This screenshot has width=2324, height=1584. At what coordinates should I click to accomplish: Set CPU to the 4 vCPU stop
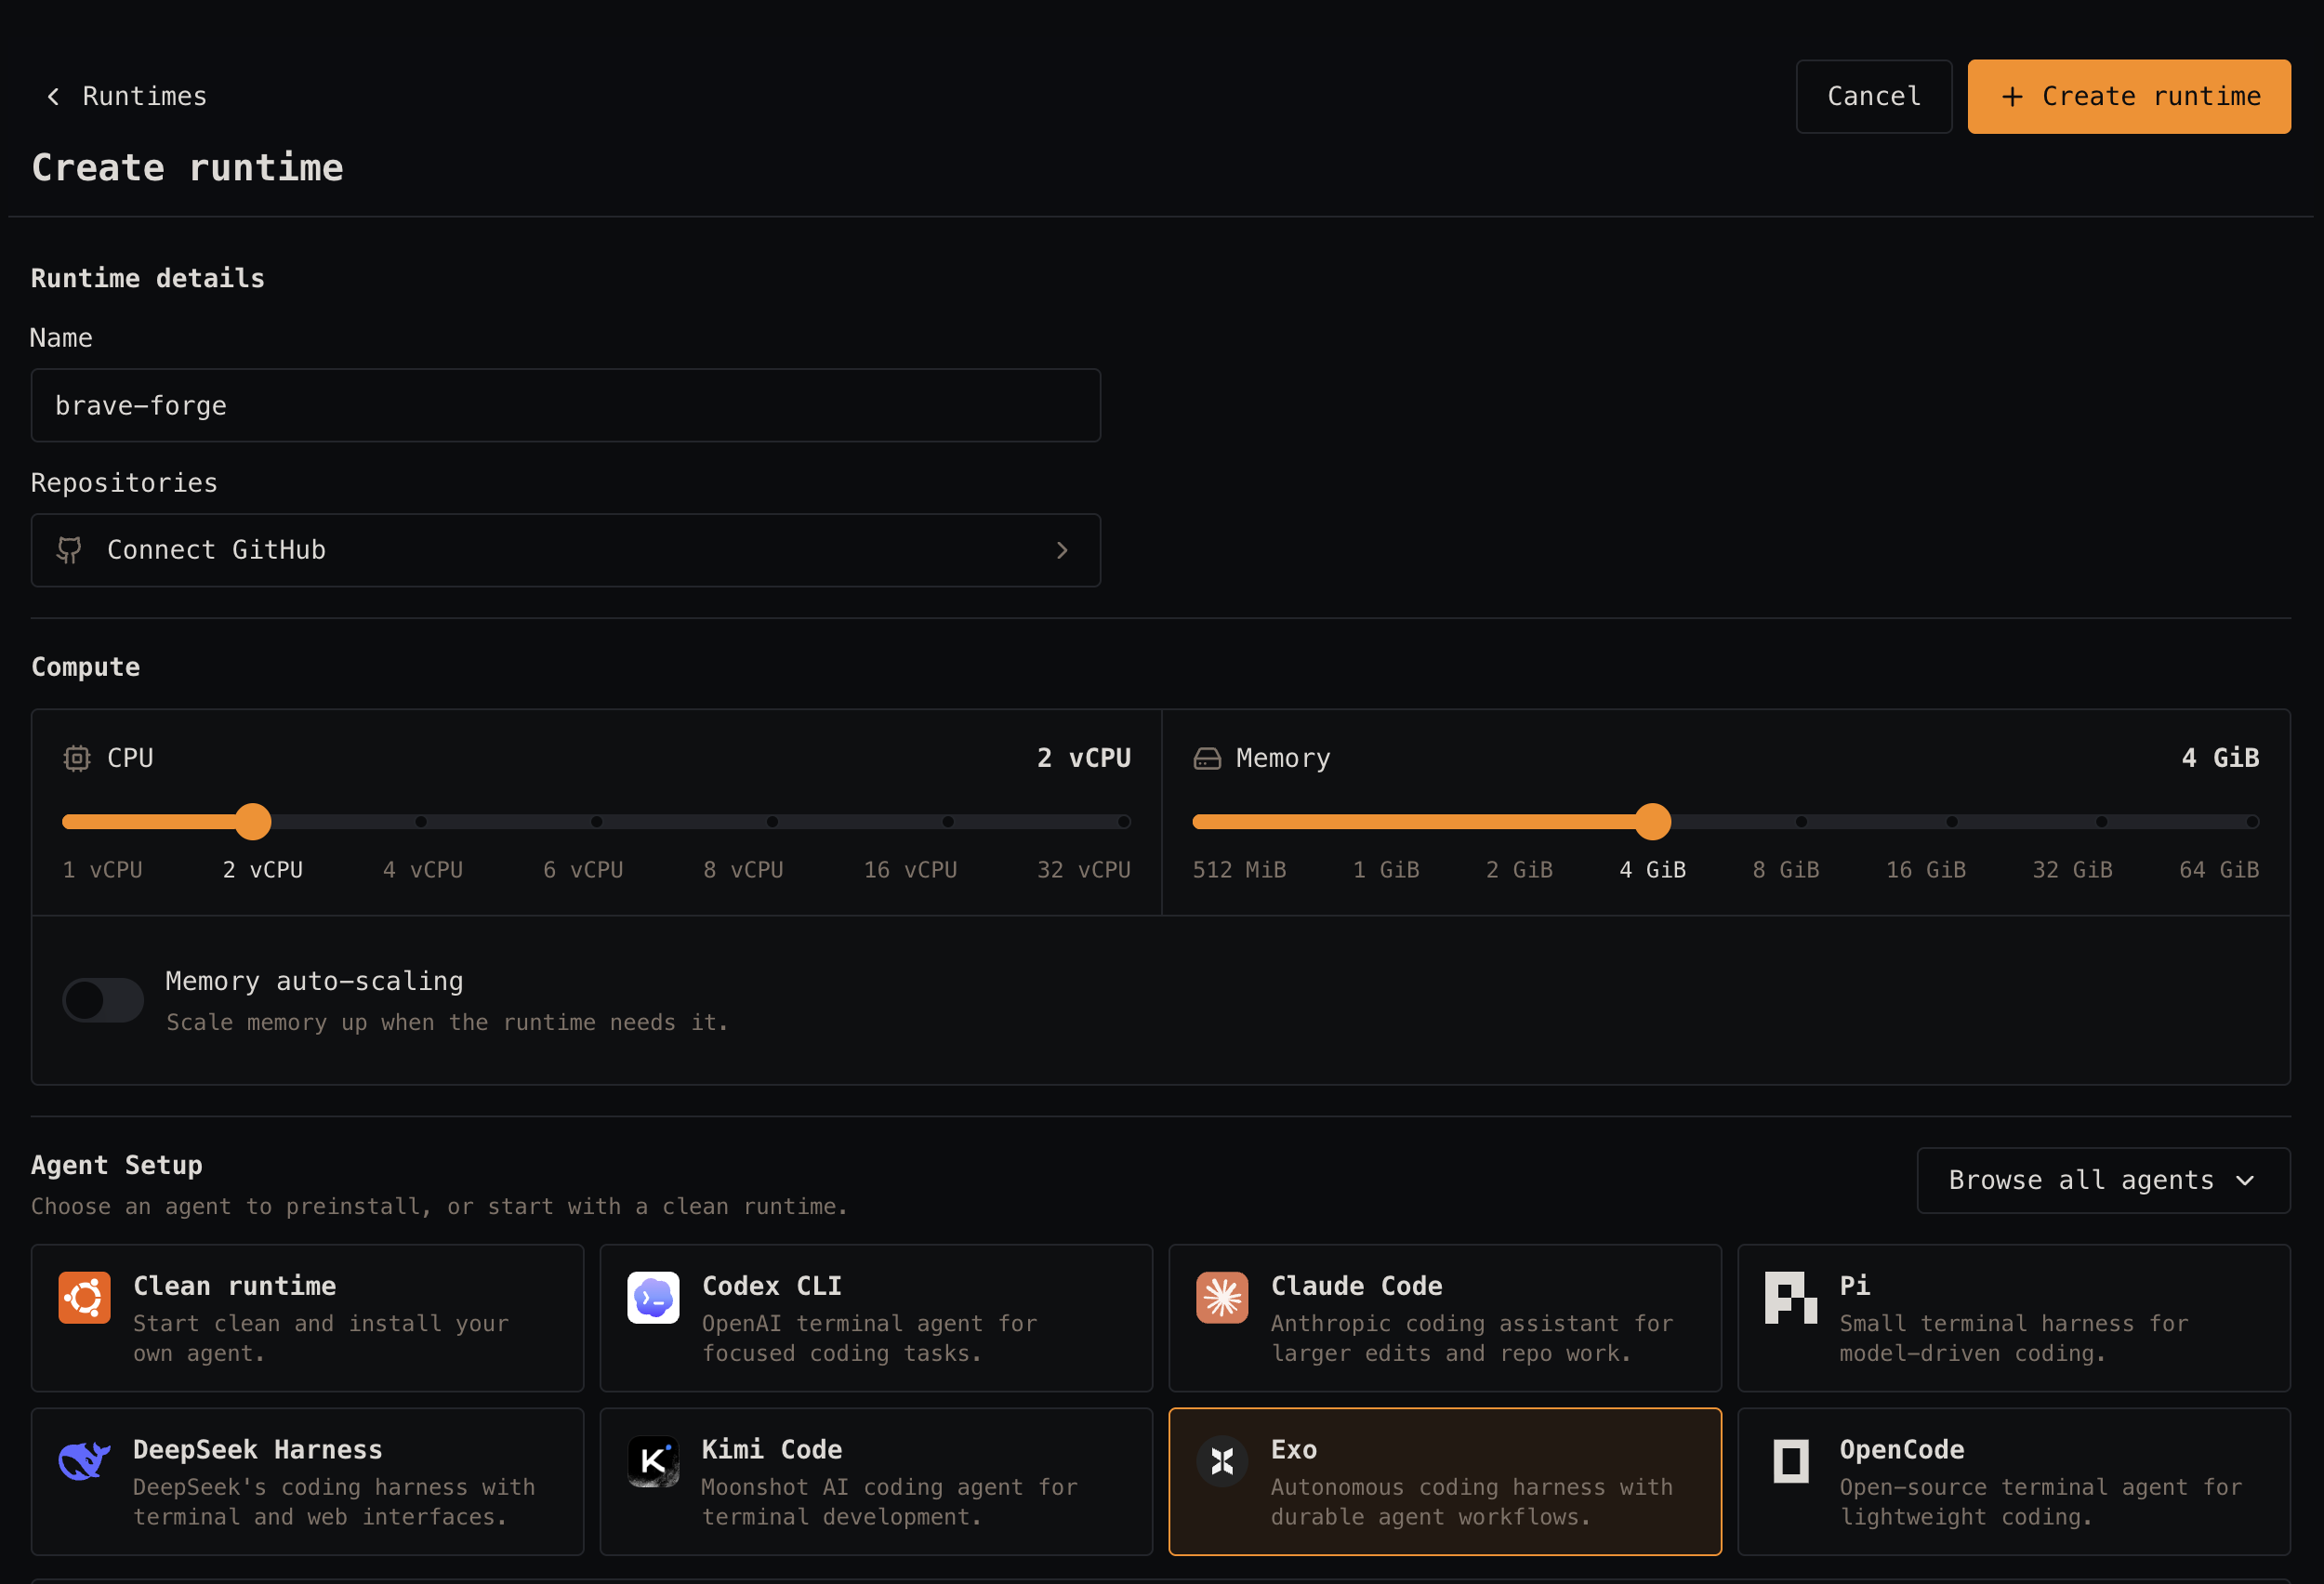(421, 821)
